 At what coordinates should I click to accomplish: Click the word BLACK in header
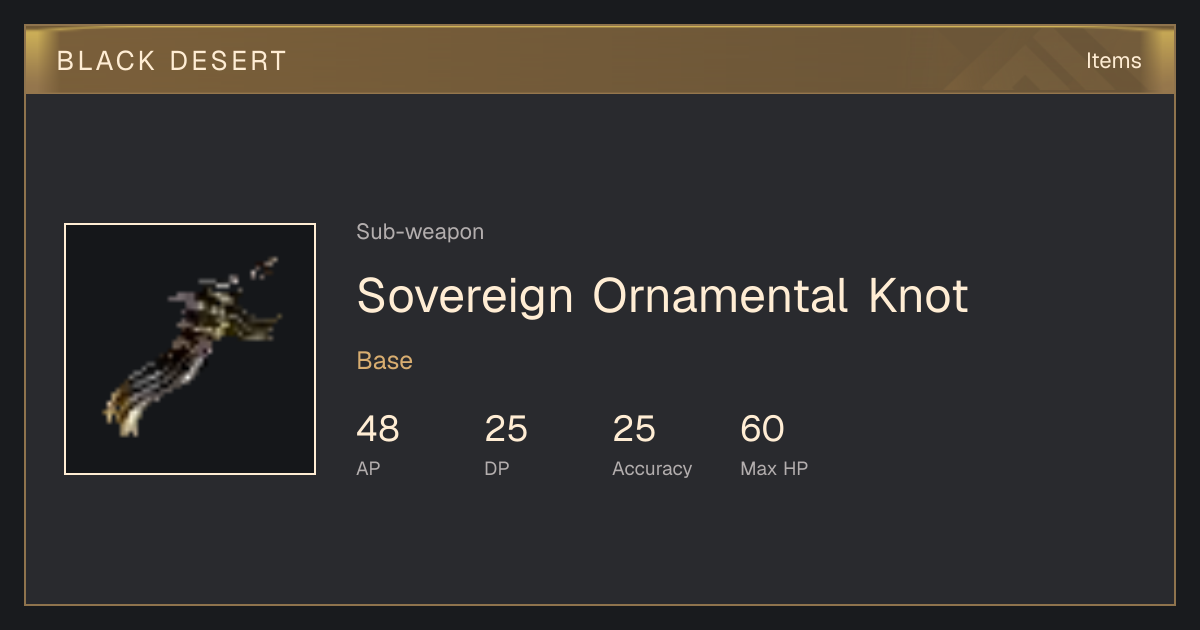click(x=106, y=61)
